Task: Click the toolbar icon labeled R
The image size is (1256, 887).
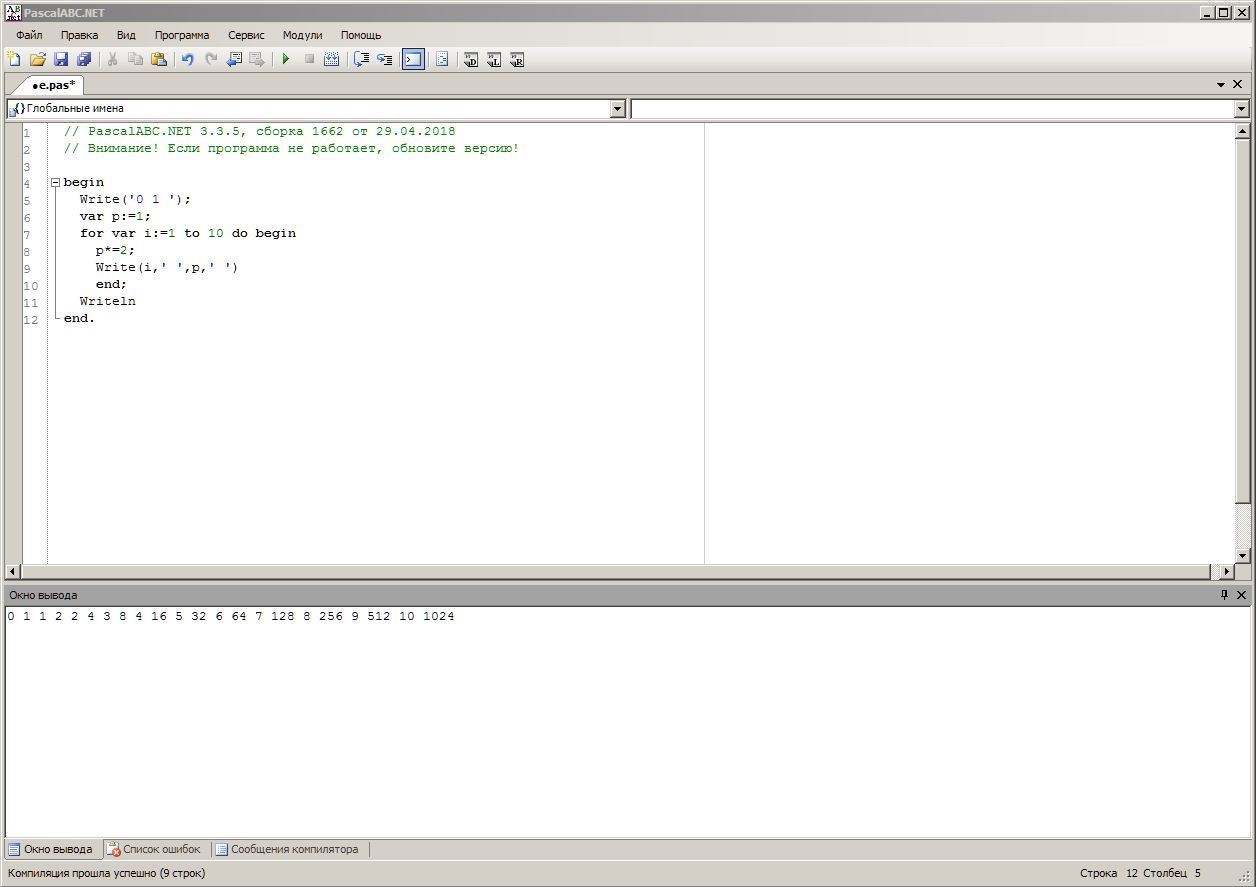Action: point(517,60)
